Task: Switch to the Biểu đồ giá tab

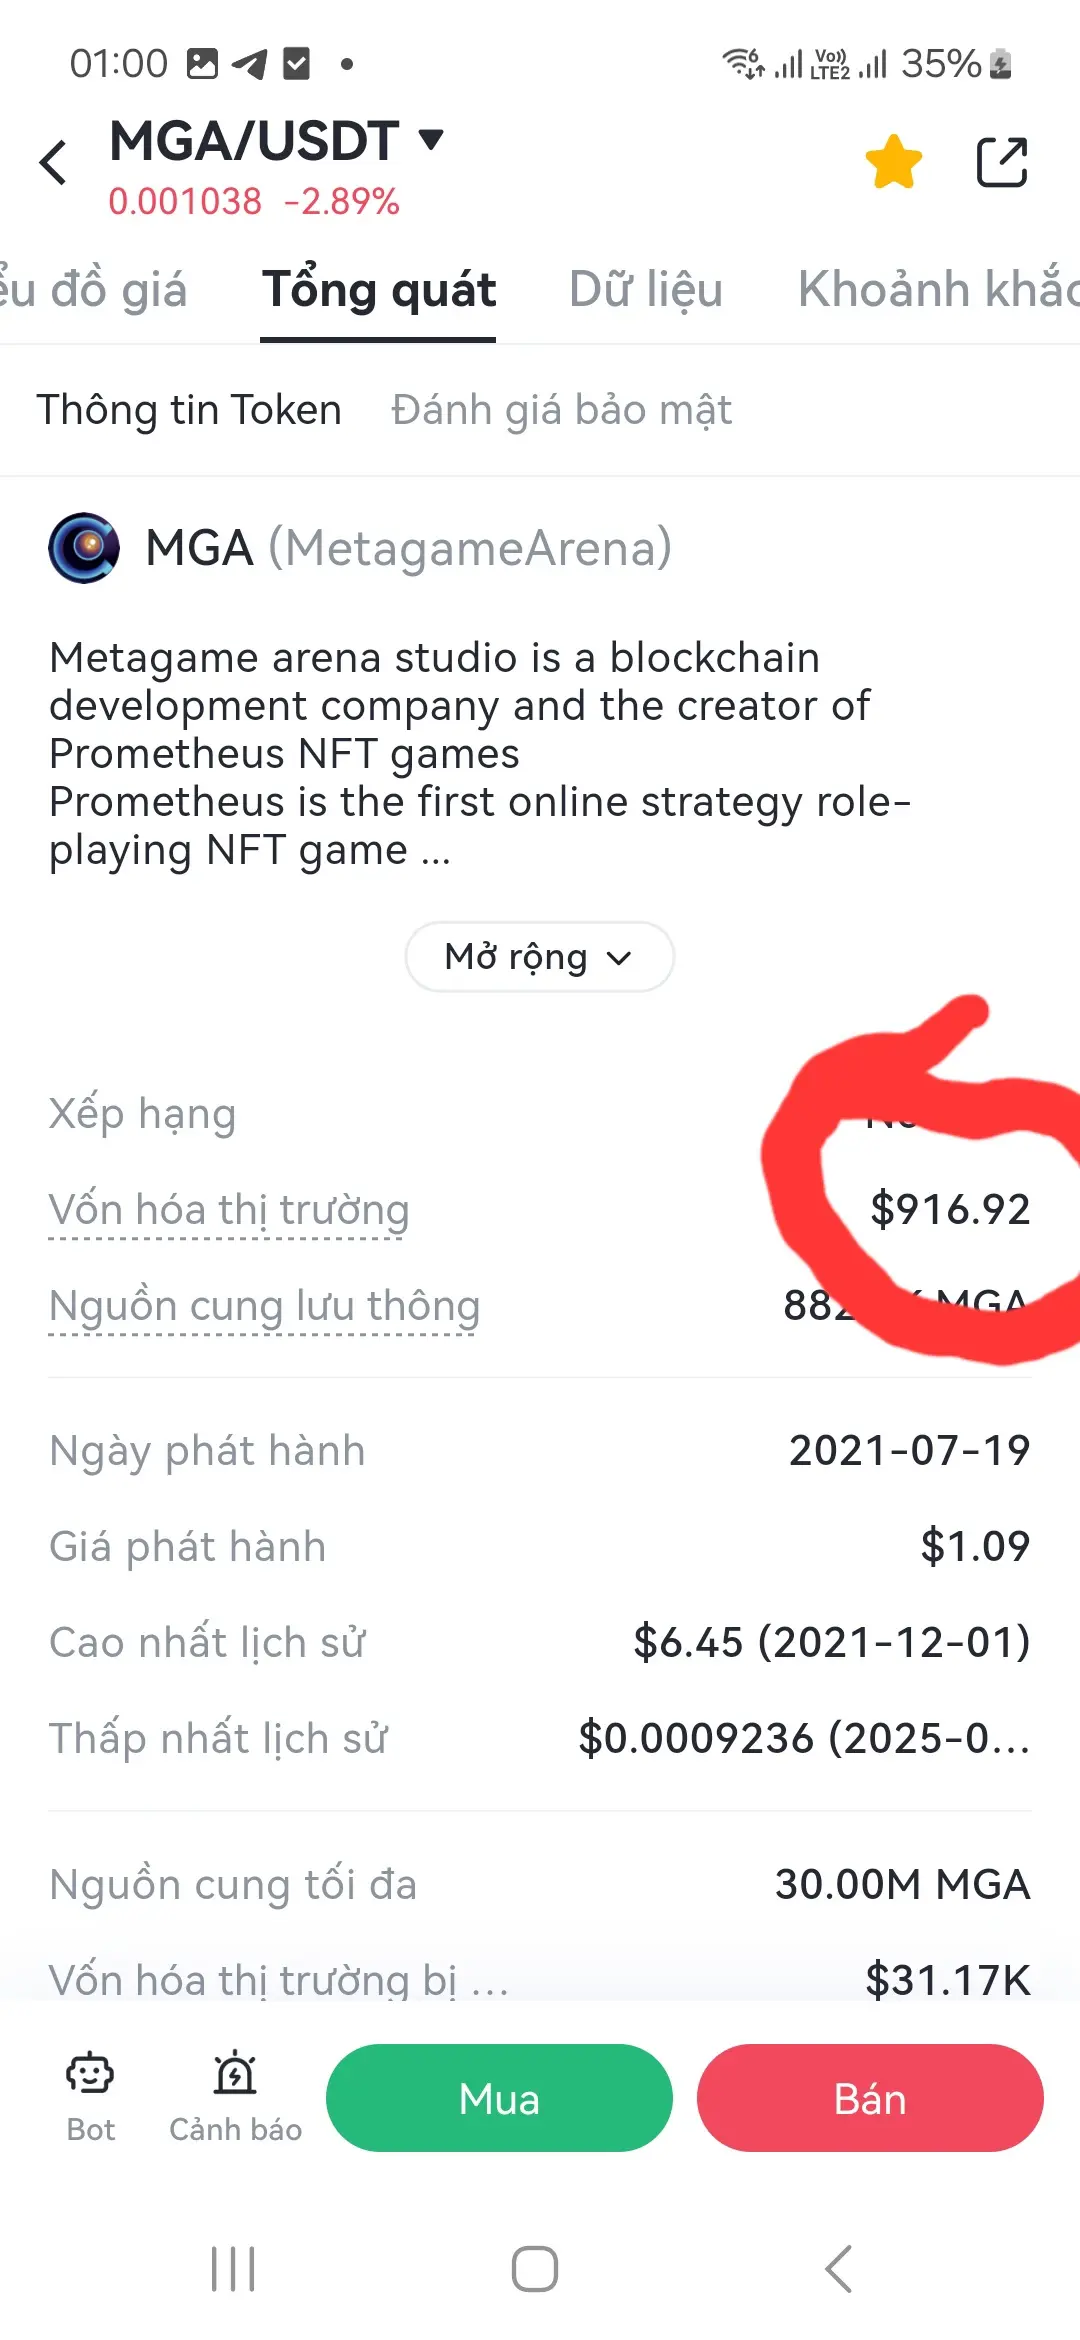Action: [x=93, y=289]
